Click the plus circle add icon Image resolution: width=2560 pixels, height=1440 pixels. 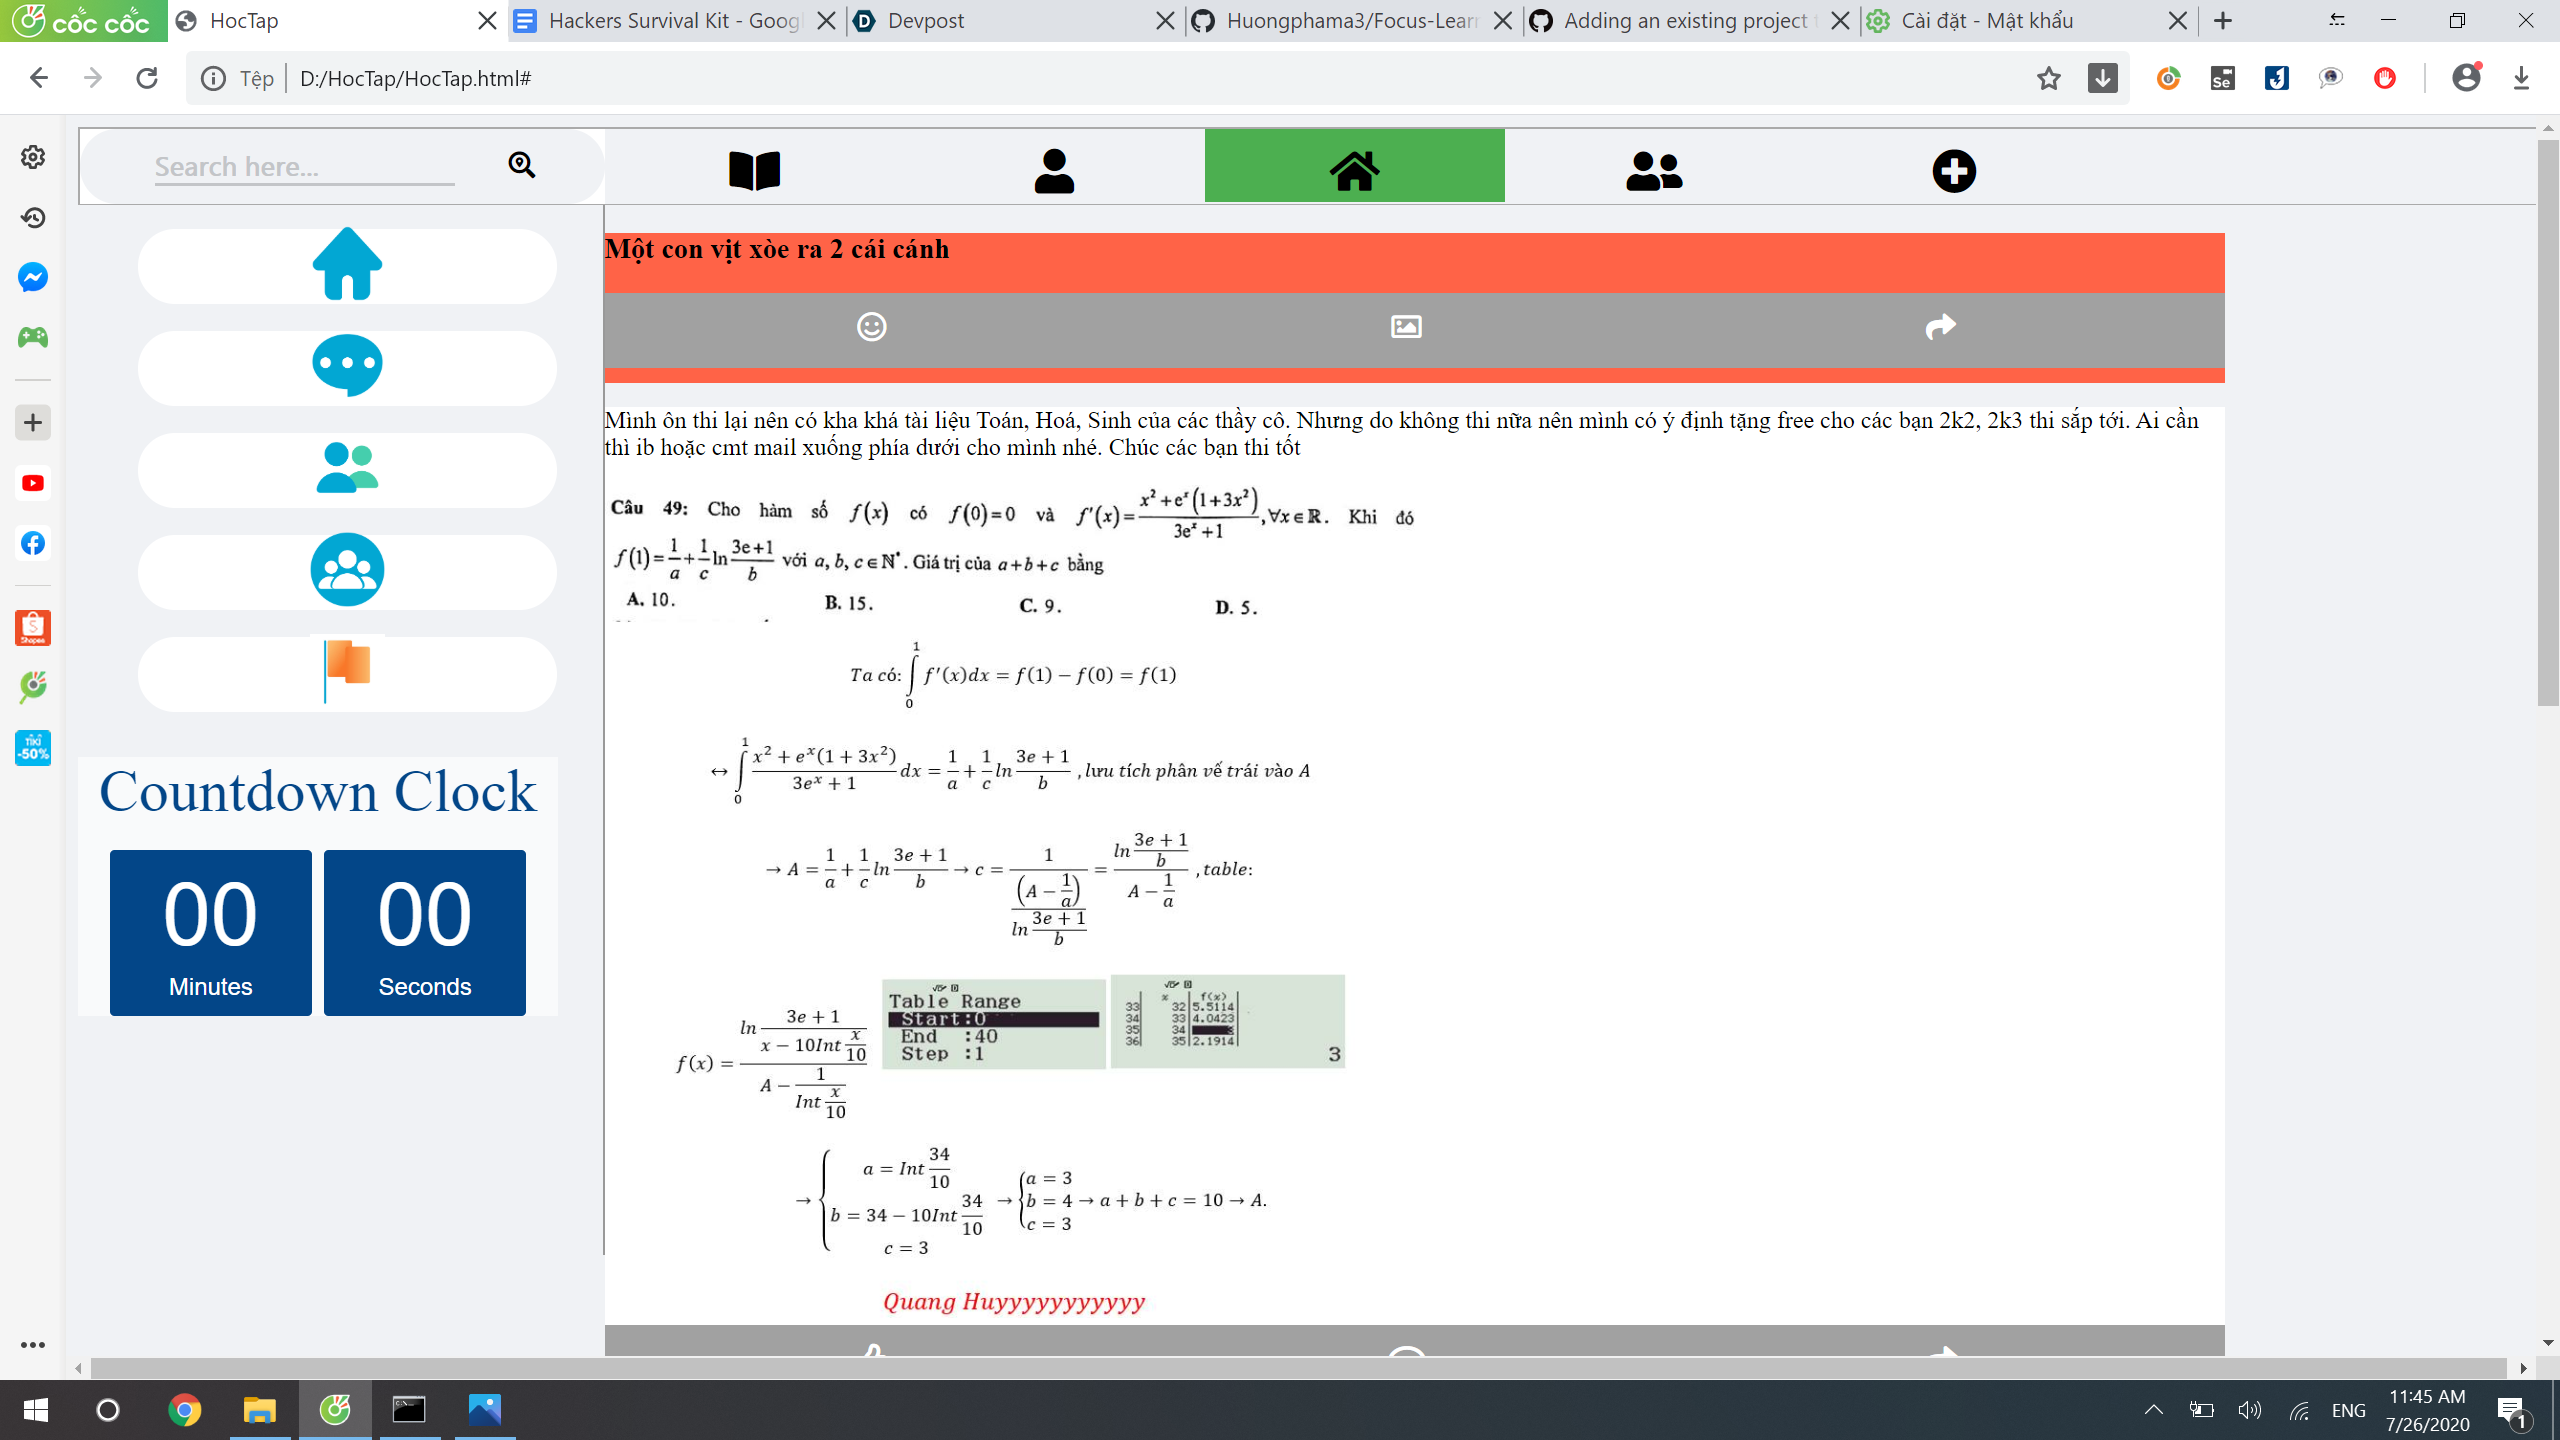tap(1953, 170)
